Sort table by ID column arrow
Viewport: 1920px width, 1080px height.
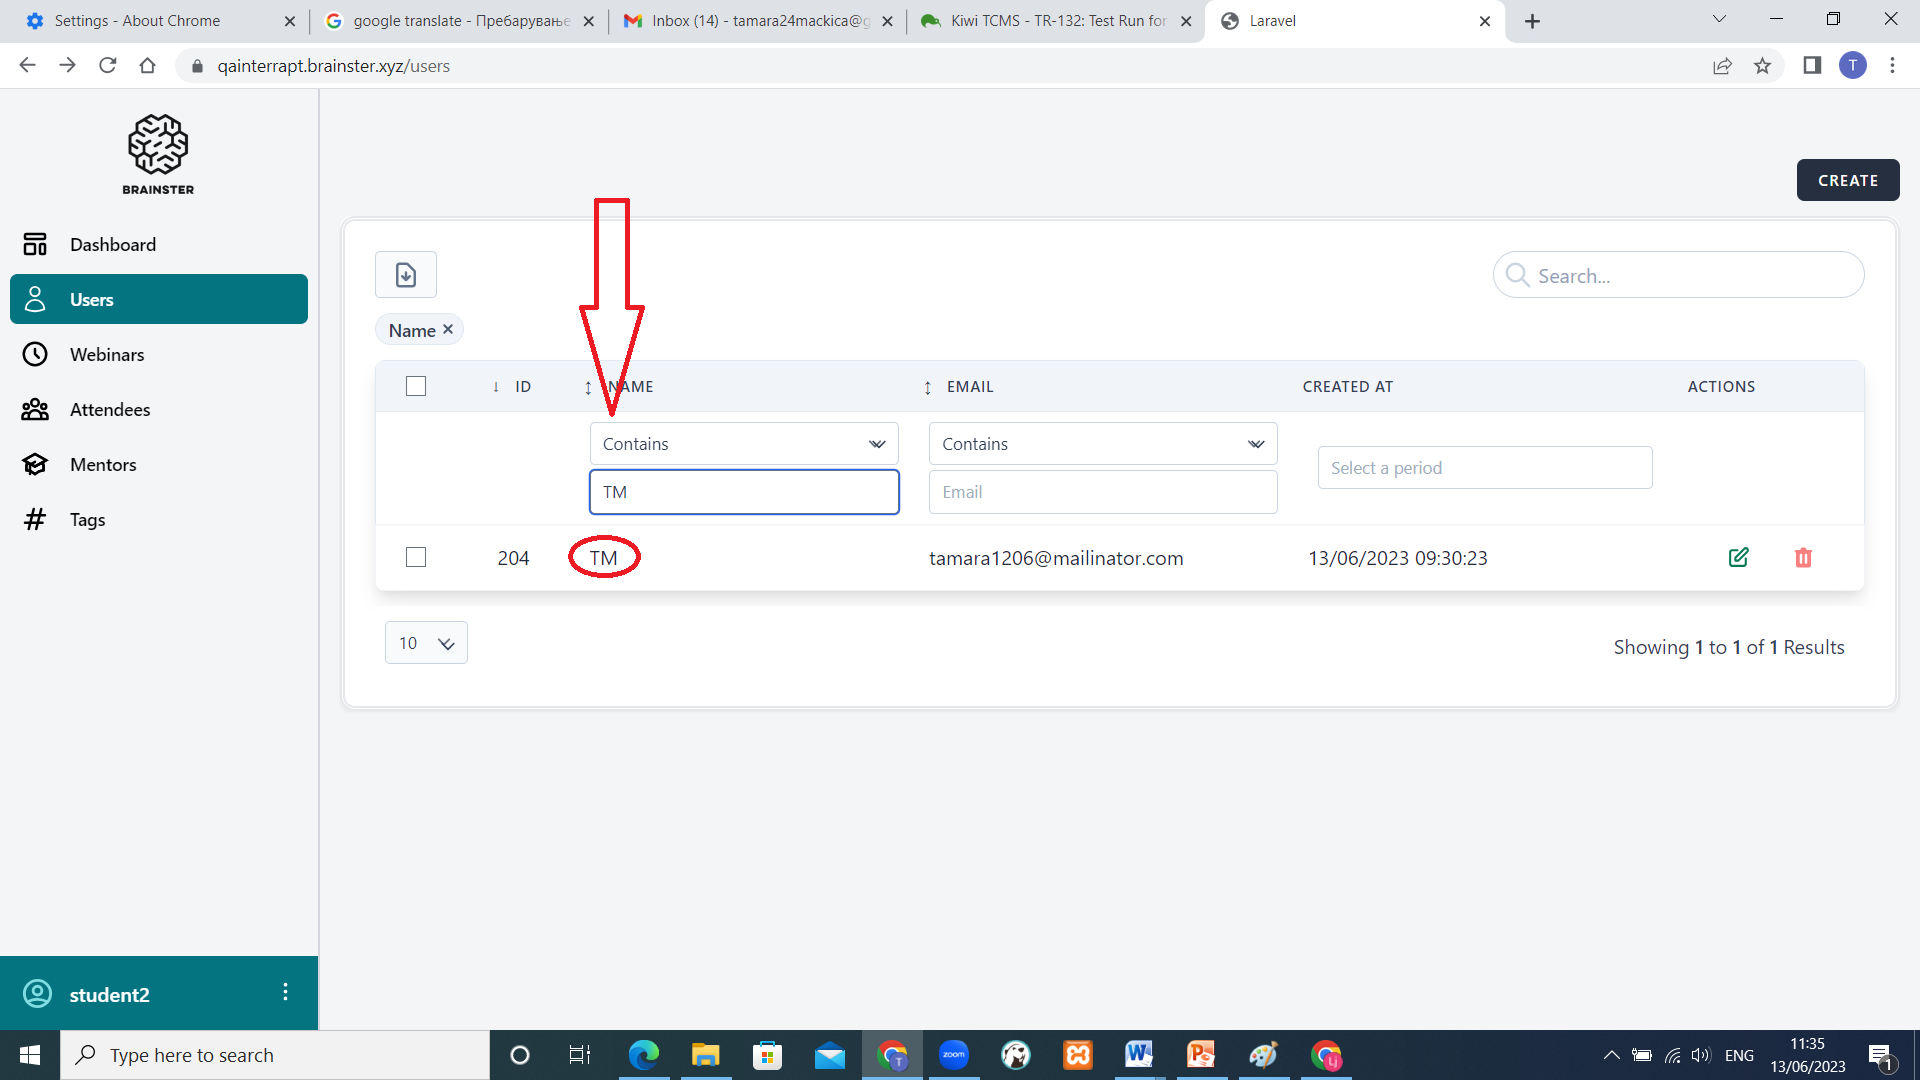[496, 387]
